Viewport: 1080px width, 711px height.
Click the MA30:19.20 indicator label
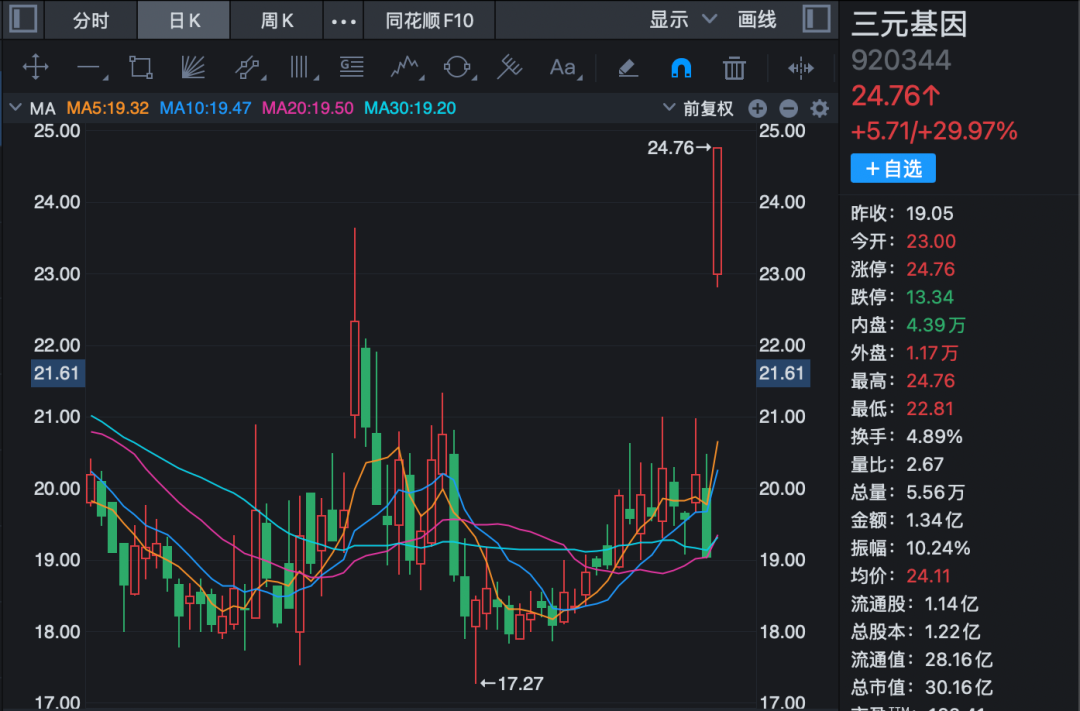[x=410, y=108]
